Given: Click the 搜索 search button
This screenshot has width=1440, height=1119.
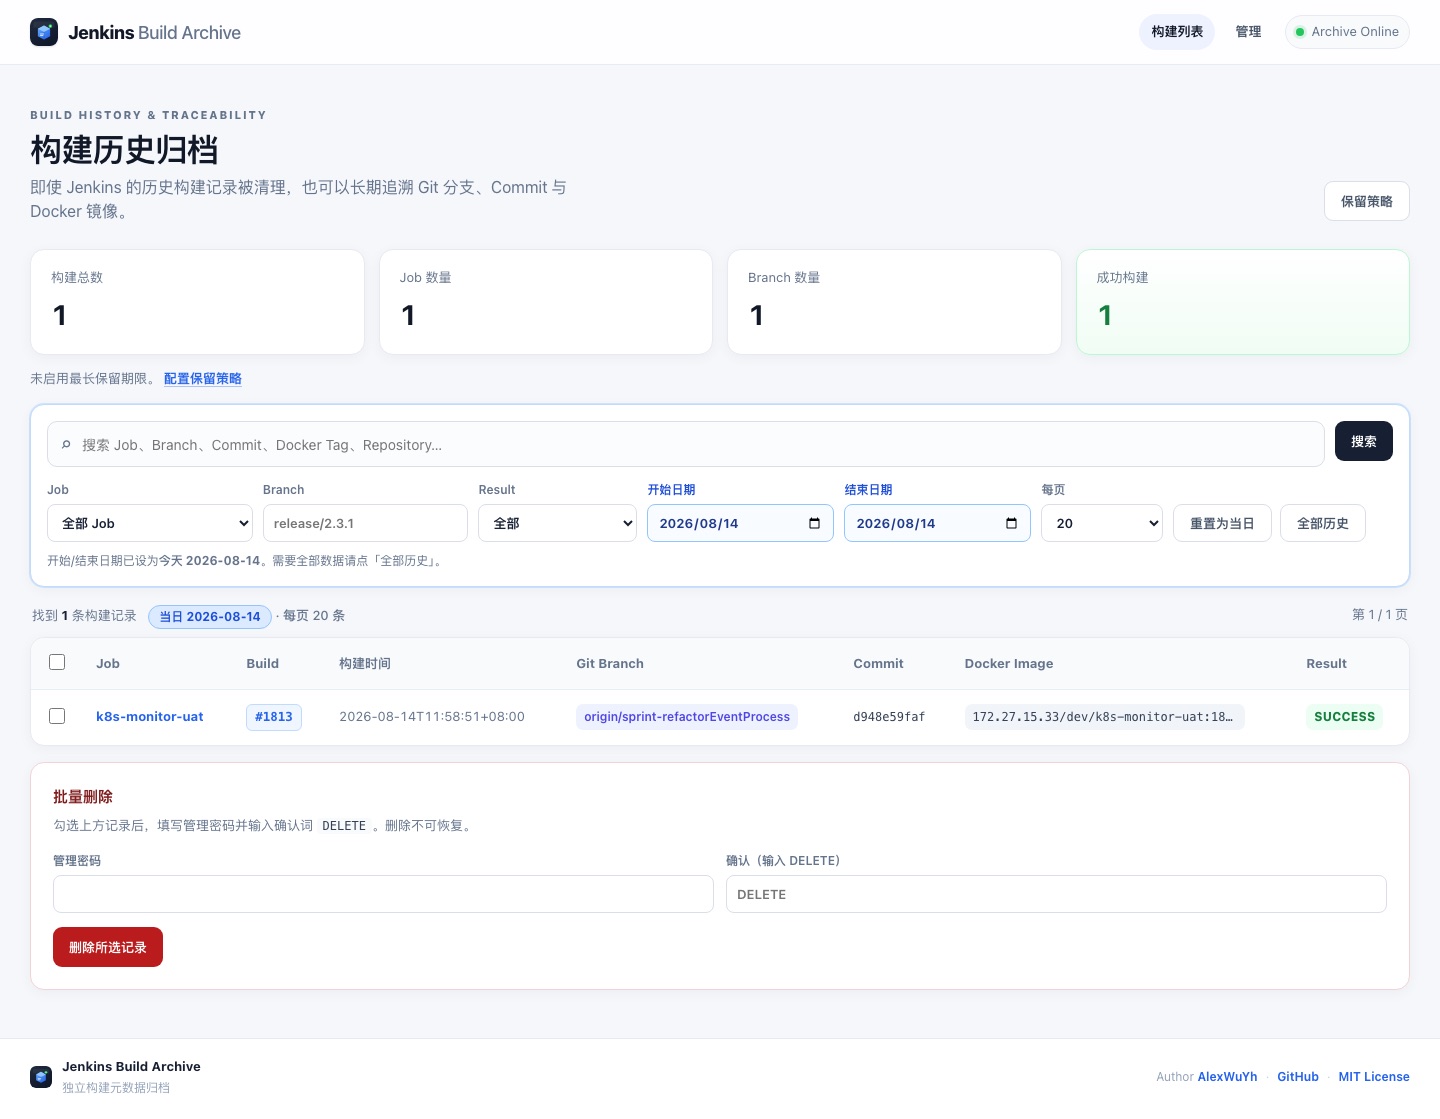Looking at the screenshot, I should 1364,441.
